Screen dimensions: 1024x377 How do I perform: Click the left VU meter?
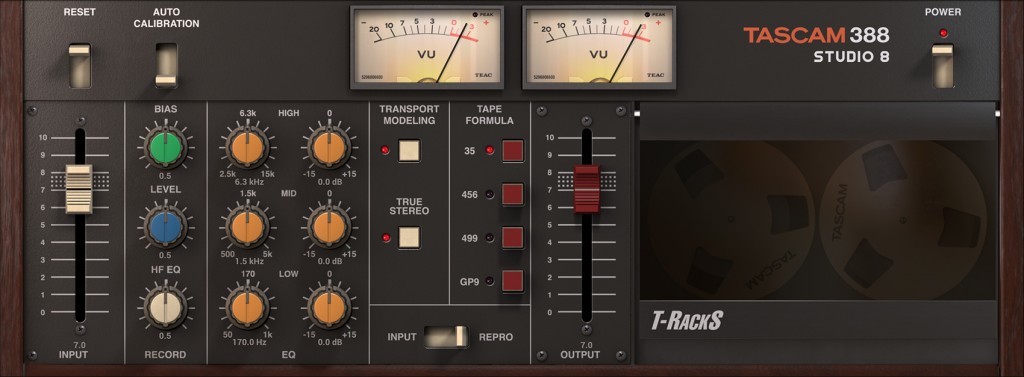(x=427, y=47)
